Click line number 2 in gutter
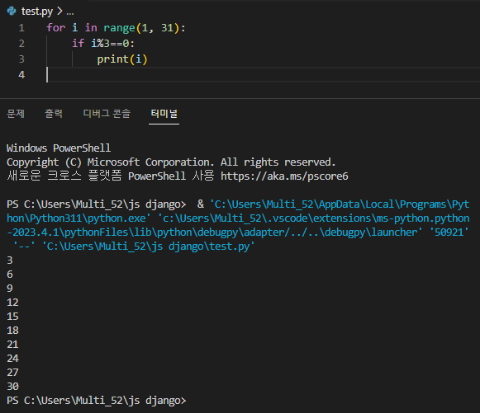The width and height of the screenshot is (480, 413). (22, 43)
